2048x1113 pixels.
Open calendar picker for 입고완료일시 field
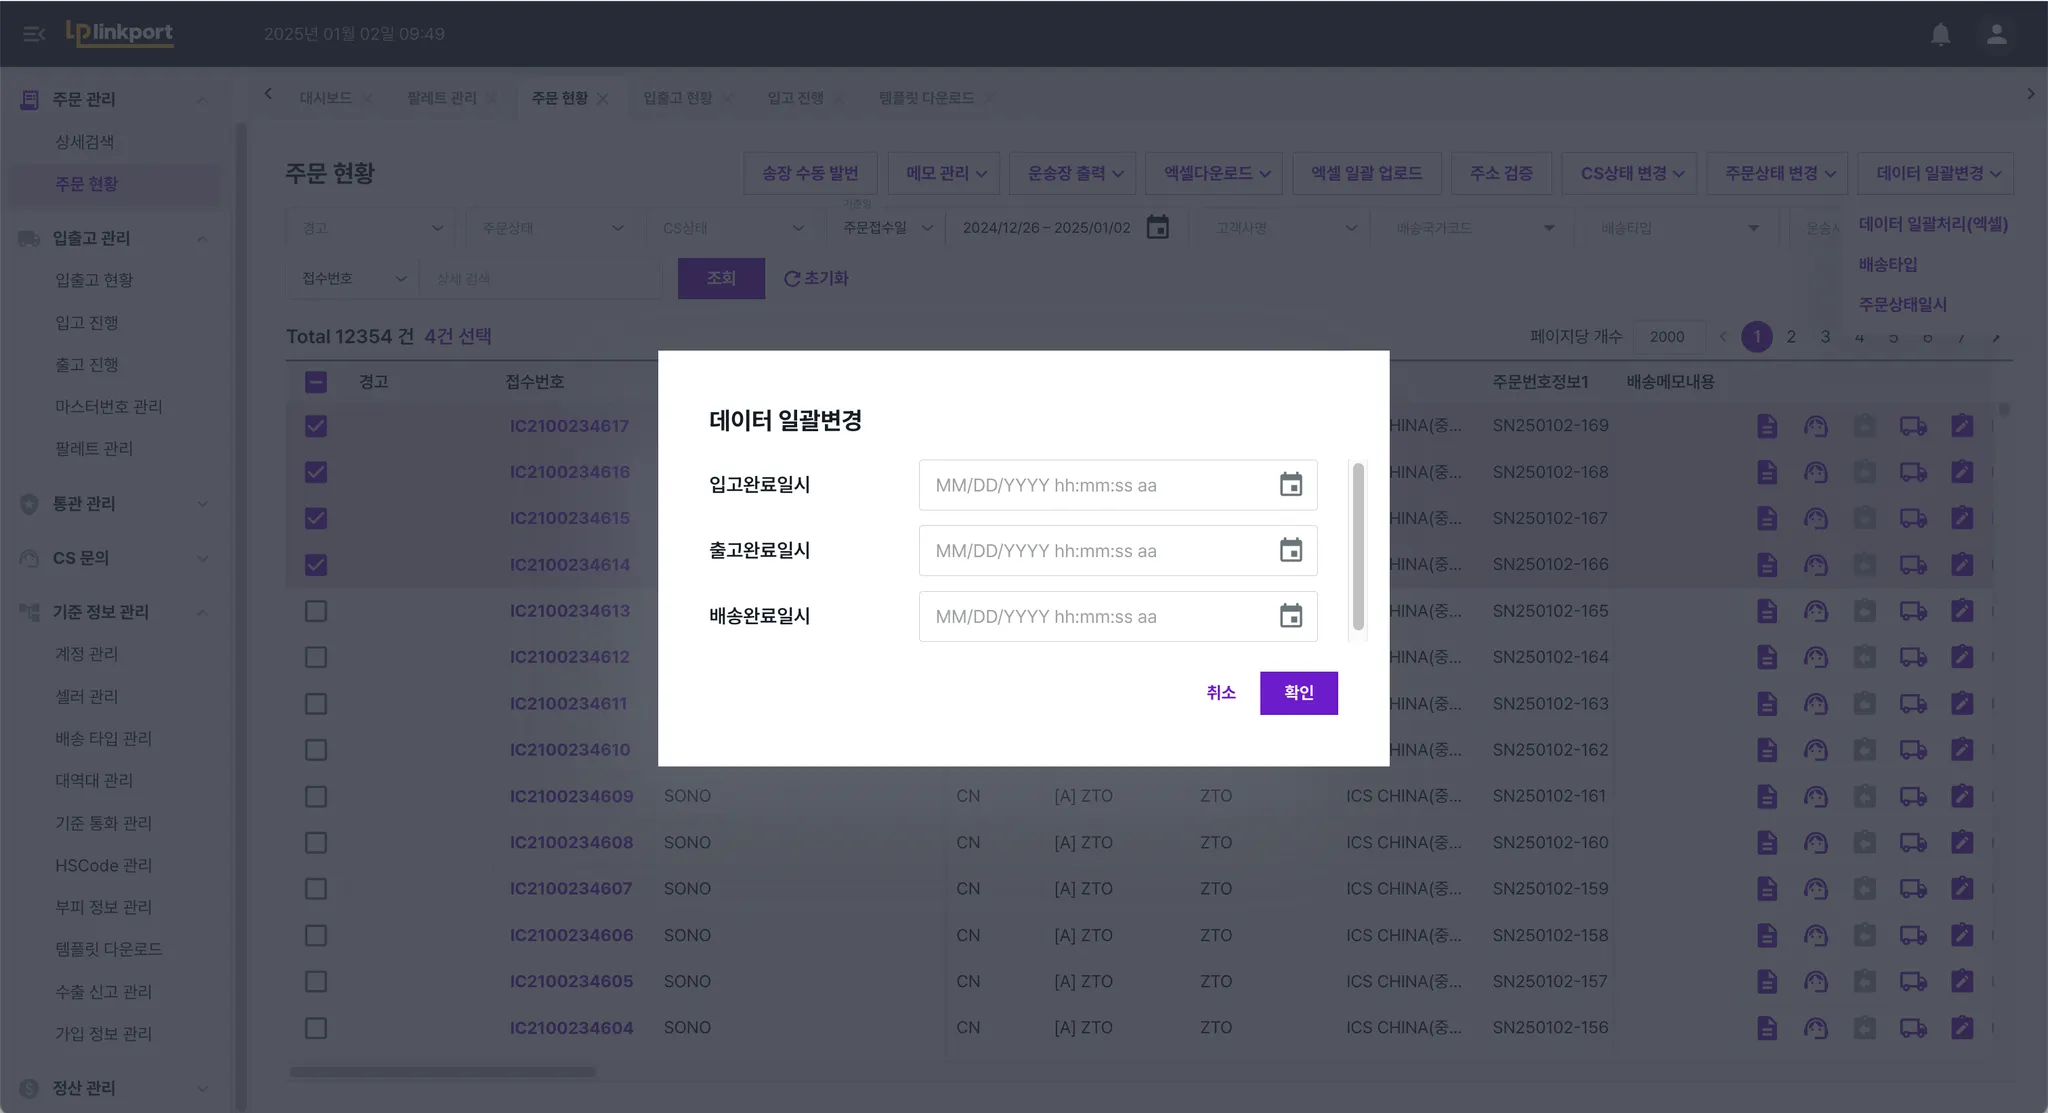tap(1290, 485)
